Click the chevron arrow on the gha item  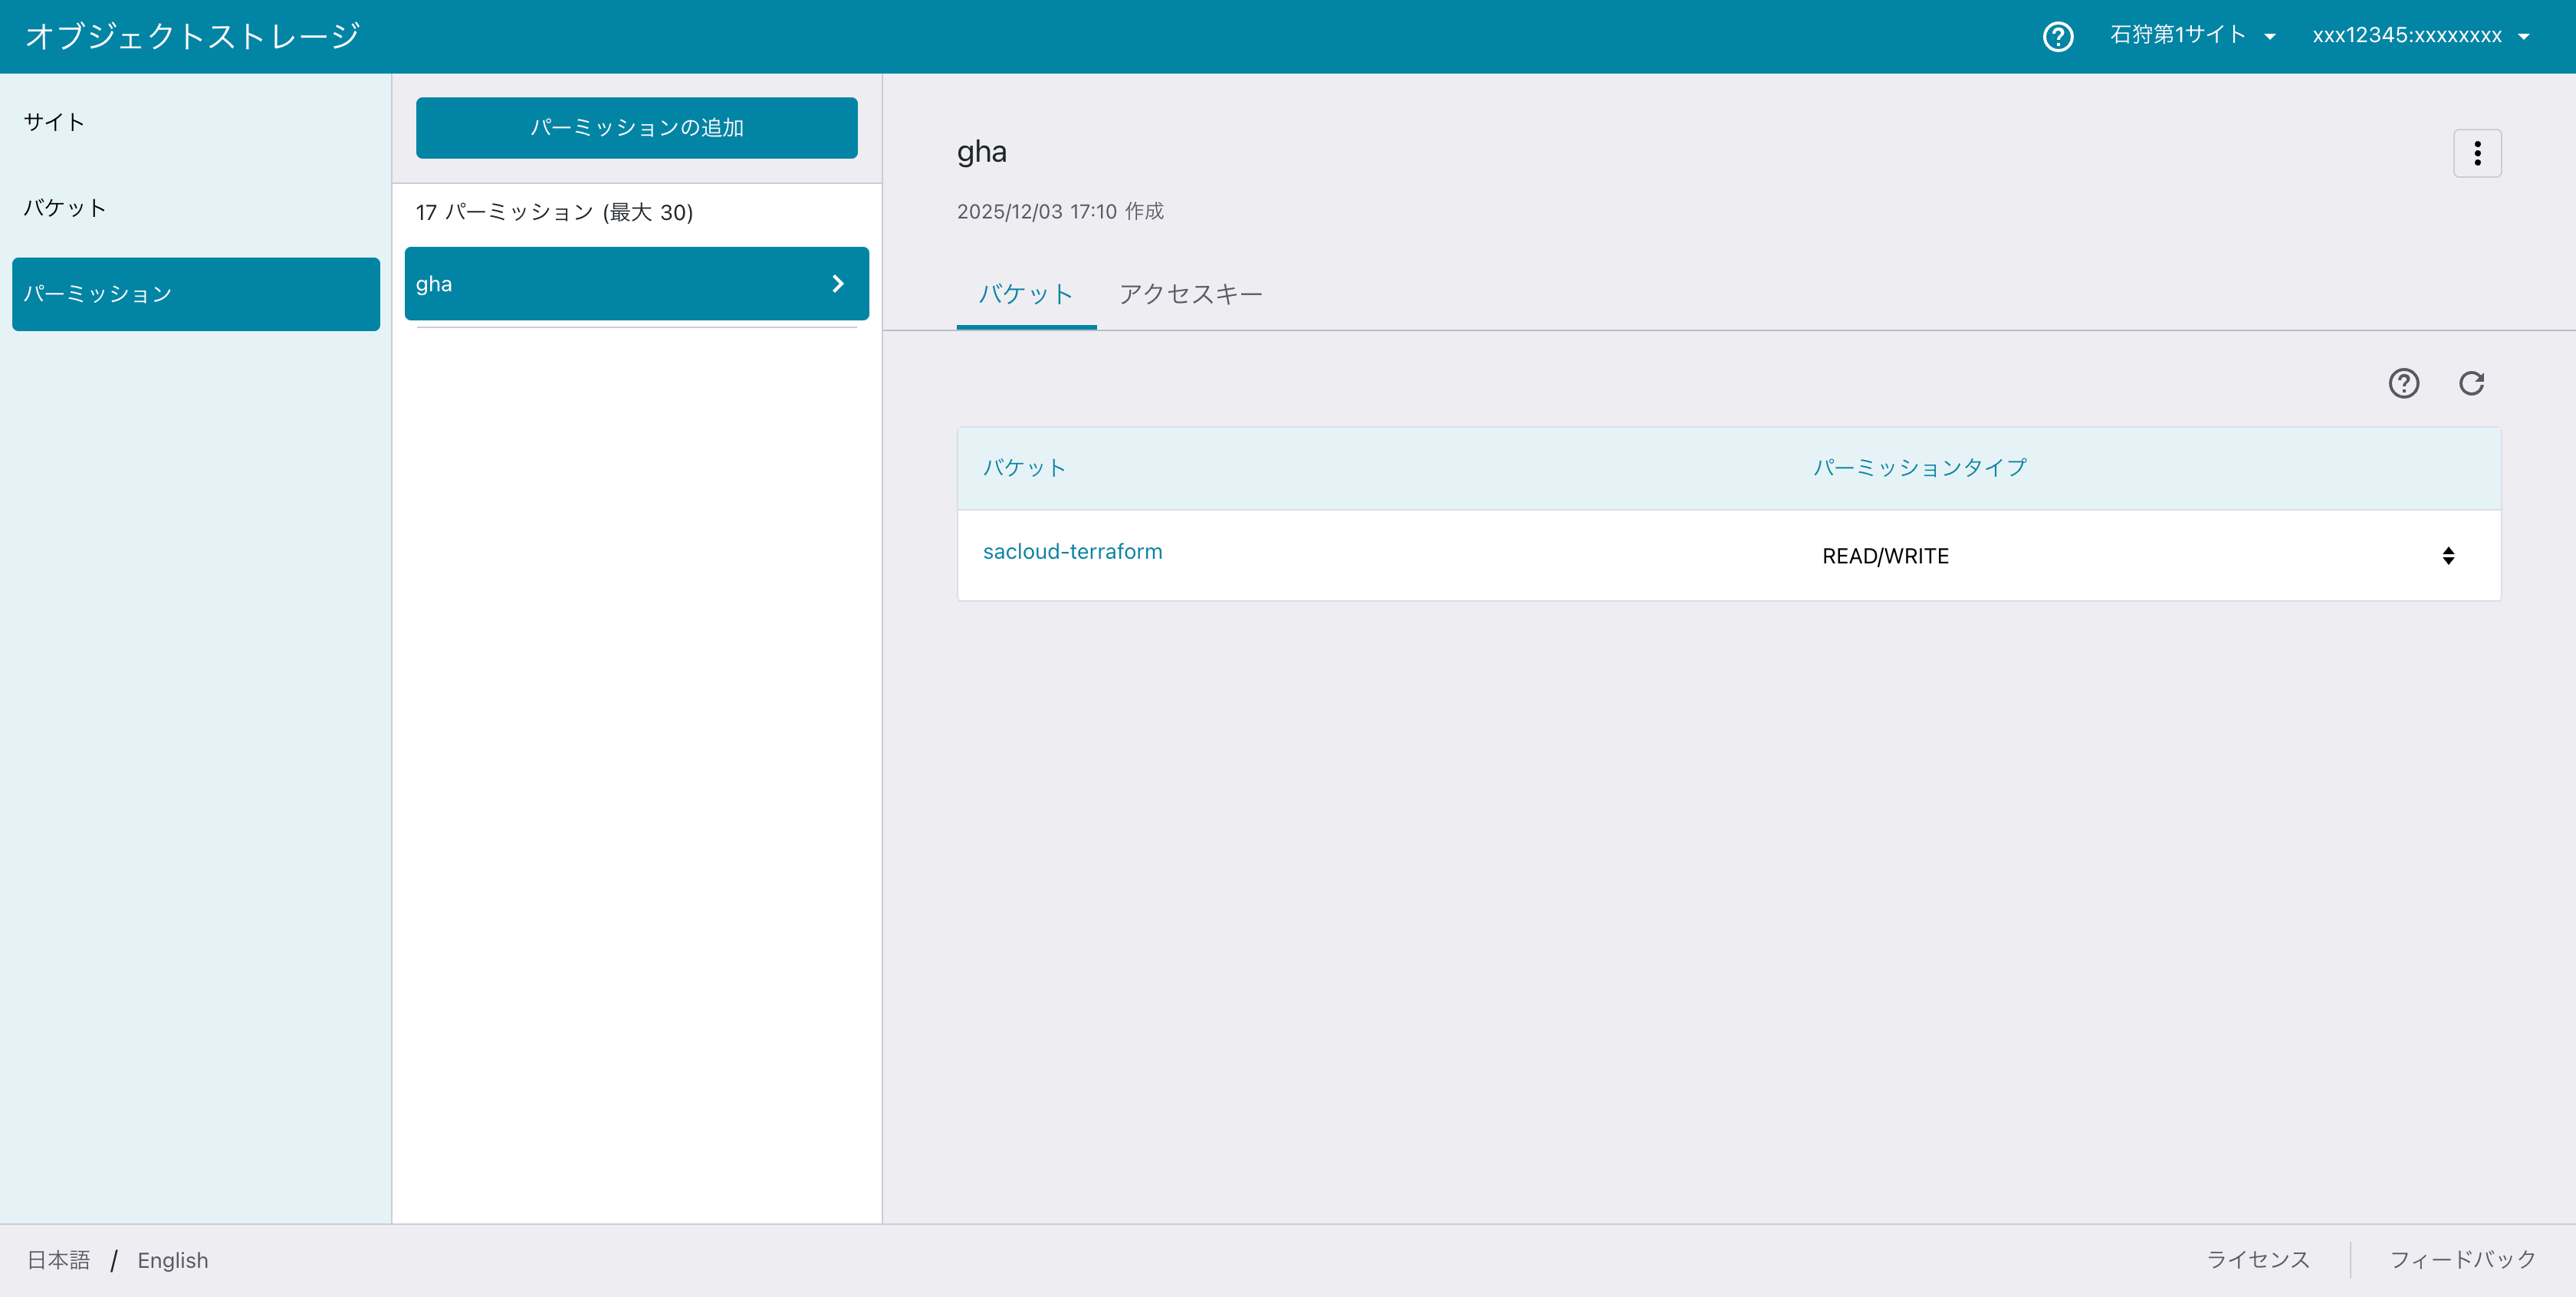click(838, 284)
